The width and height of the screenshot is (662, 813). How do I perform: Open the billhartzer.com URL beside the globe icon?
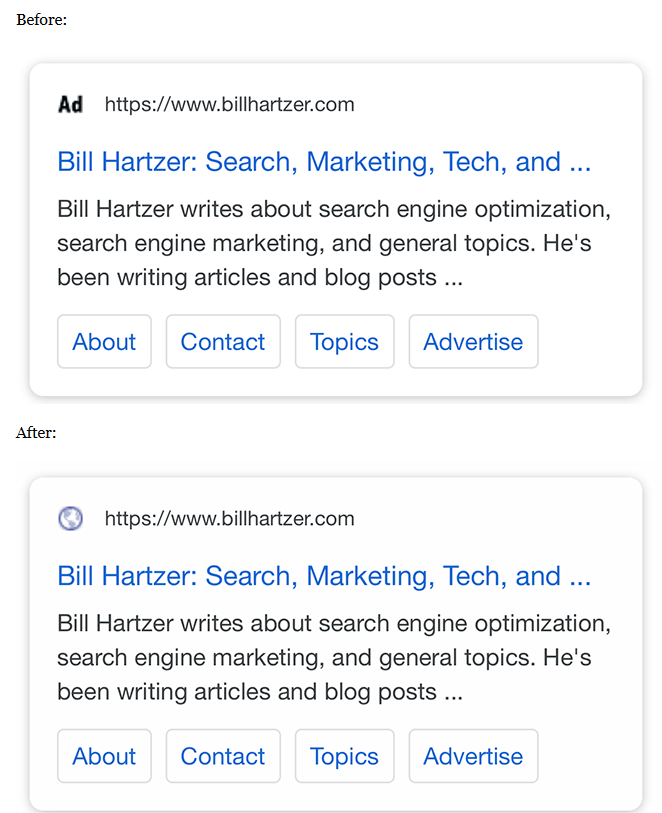230,519
